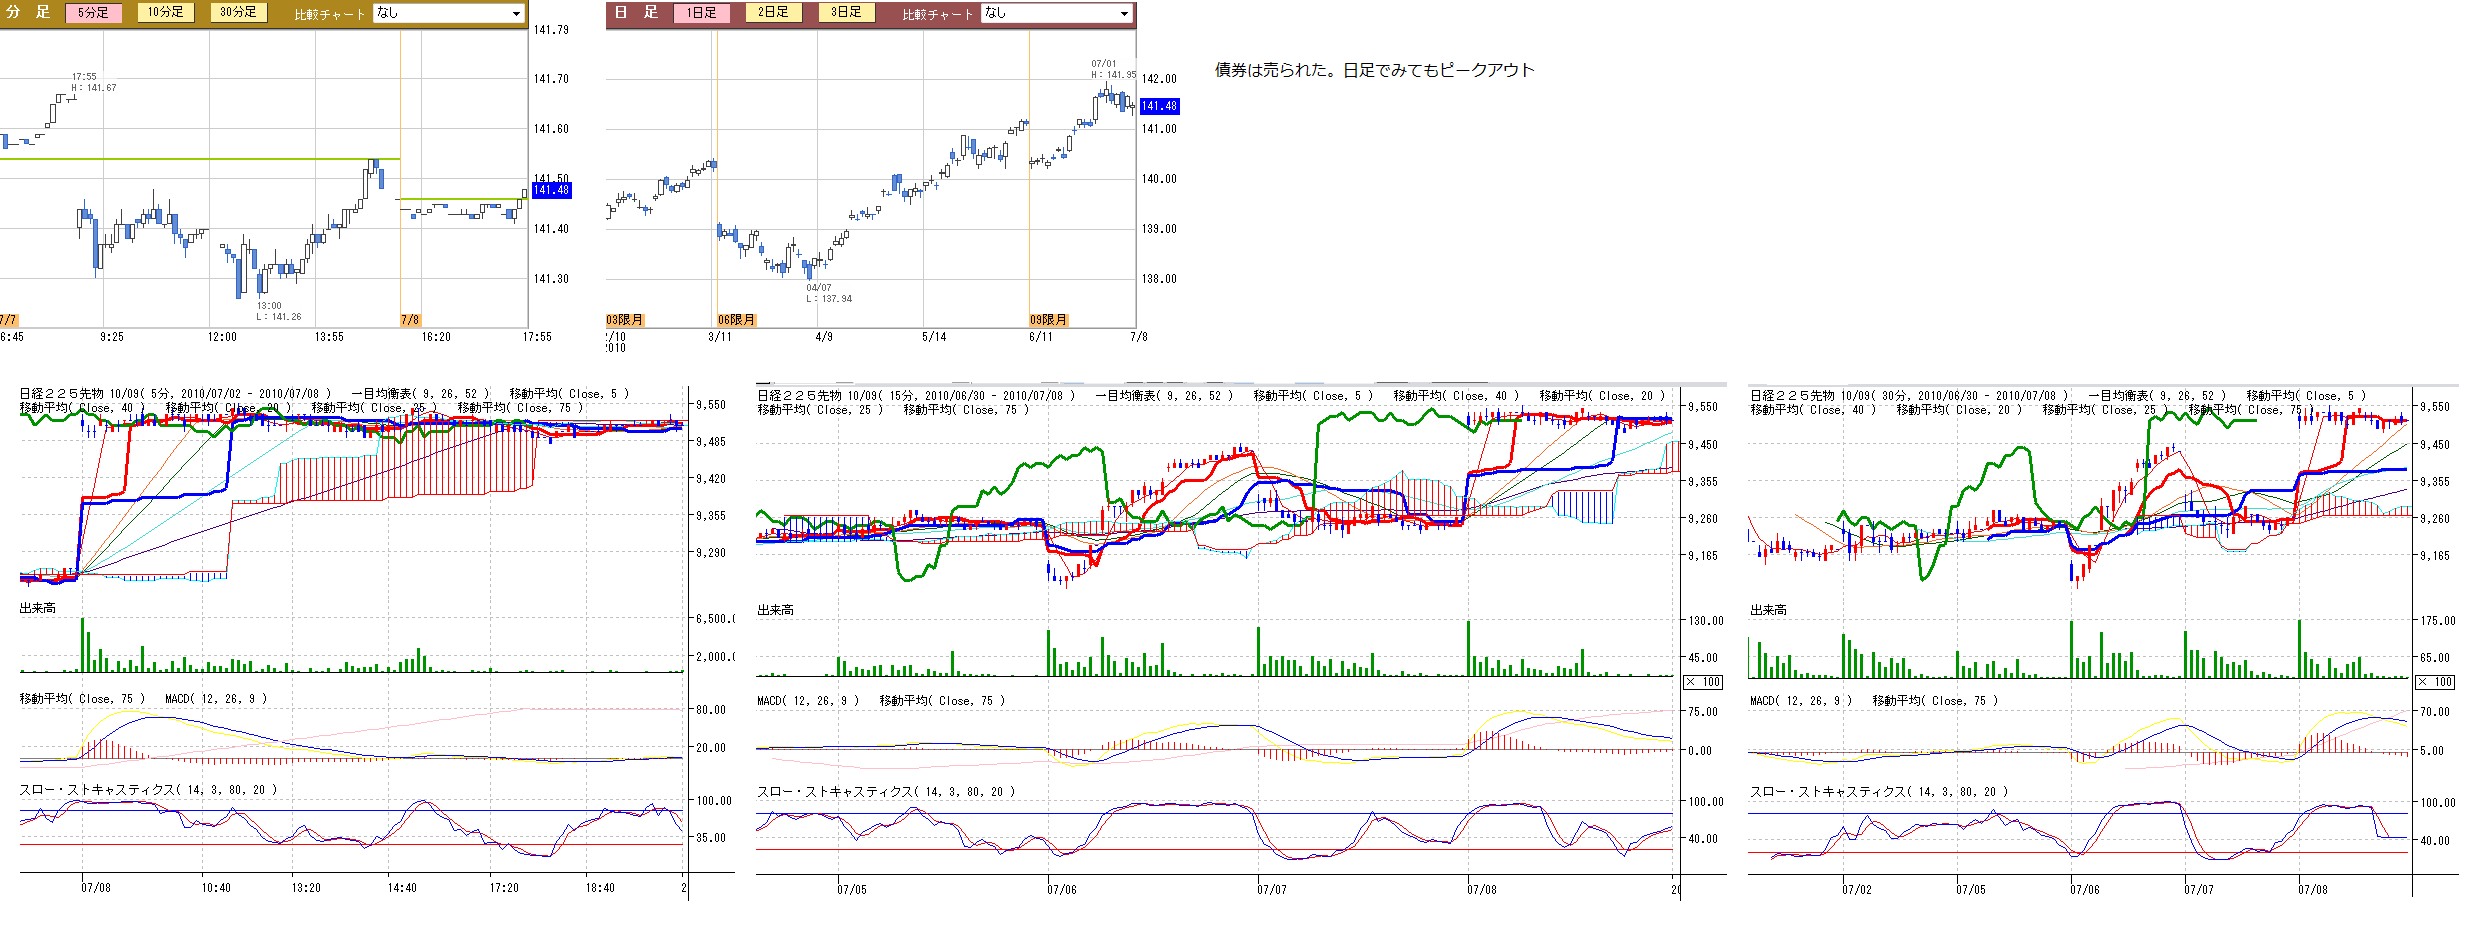Image resolution: width=2478 pixels, height=930 pixels.
Task: Click the 7/7 date marker on minute chart
Action: (x=8, y=320)
